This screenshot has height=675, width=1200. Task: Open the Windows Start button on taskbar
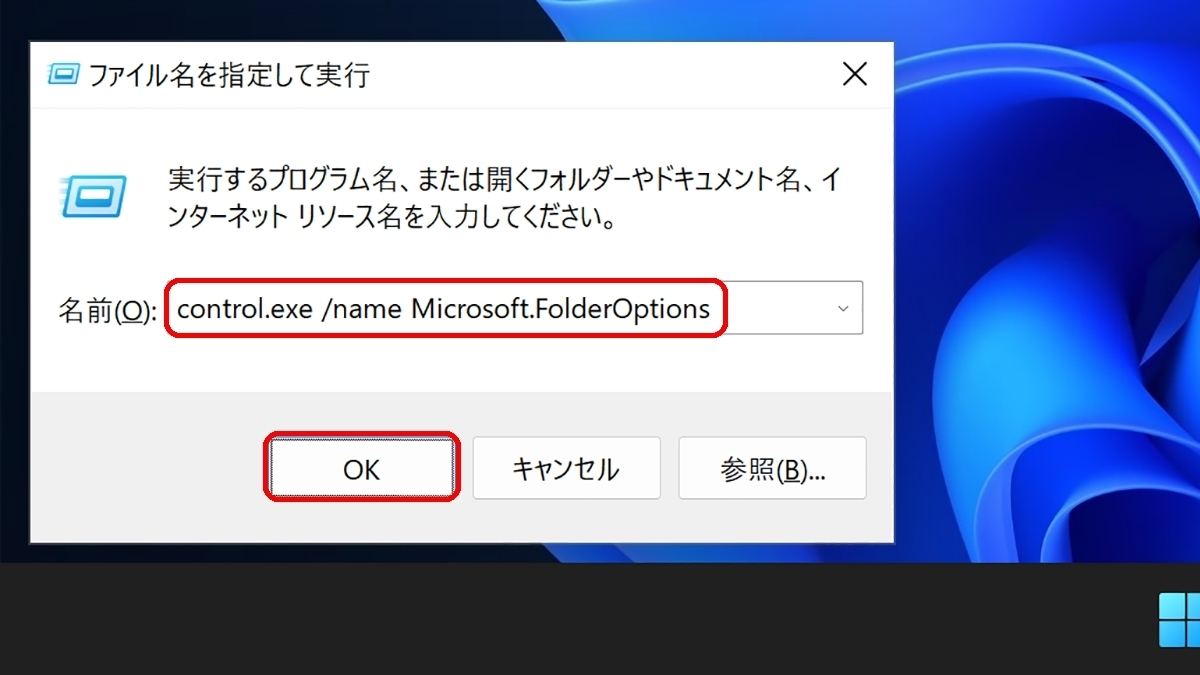pos(1179,620)
